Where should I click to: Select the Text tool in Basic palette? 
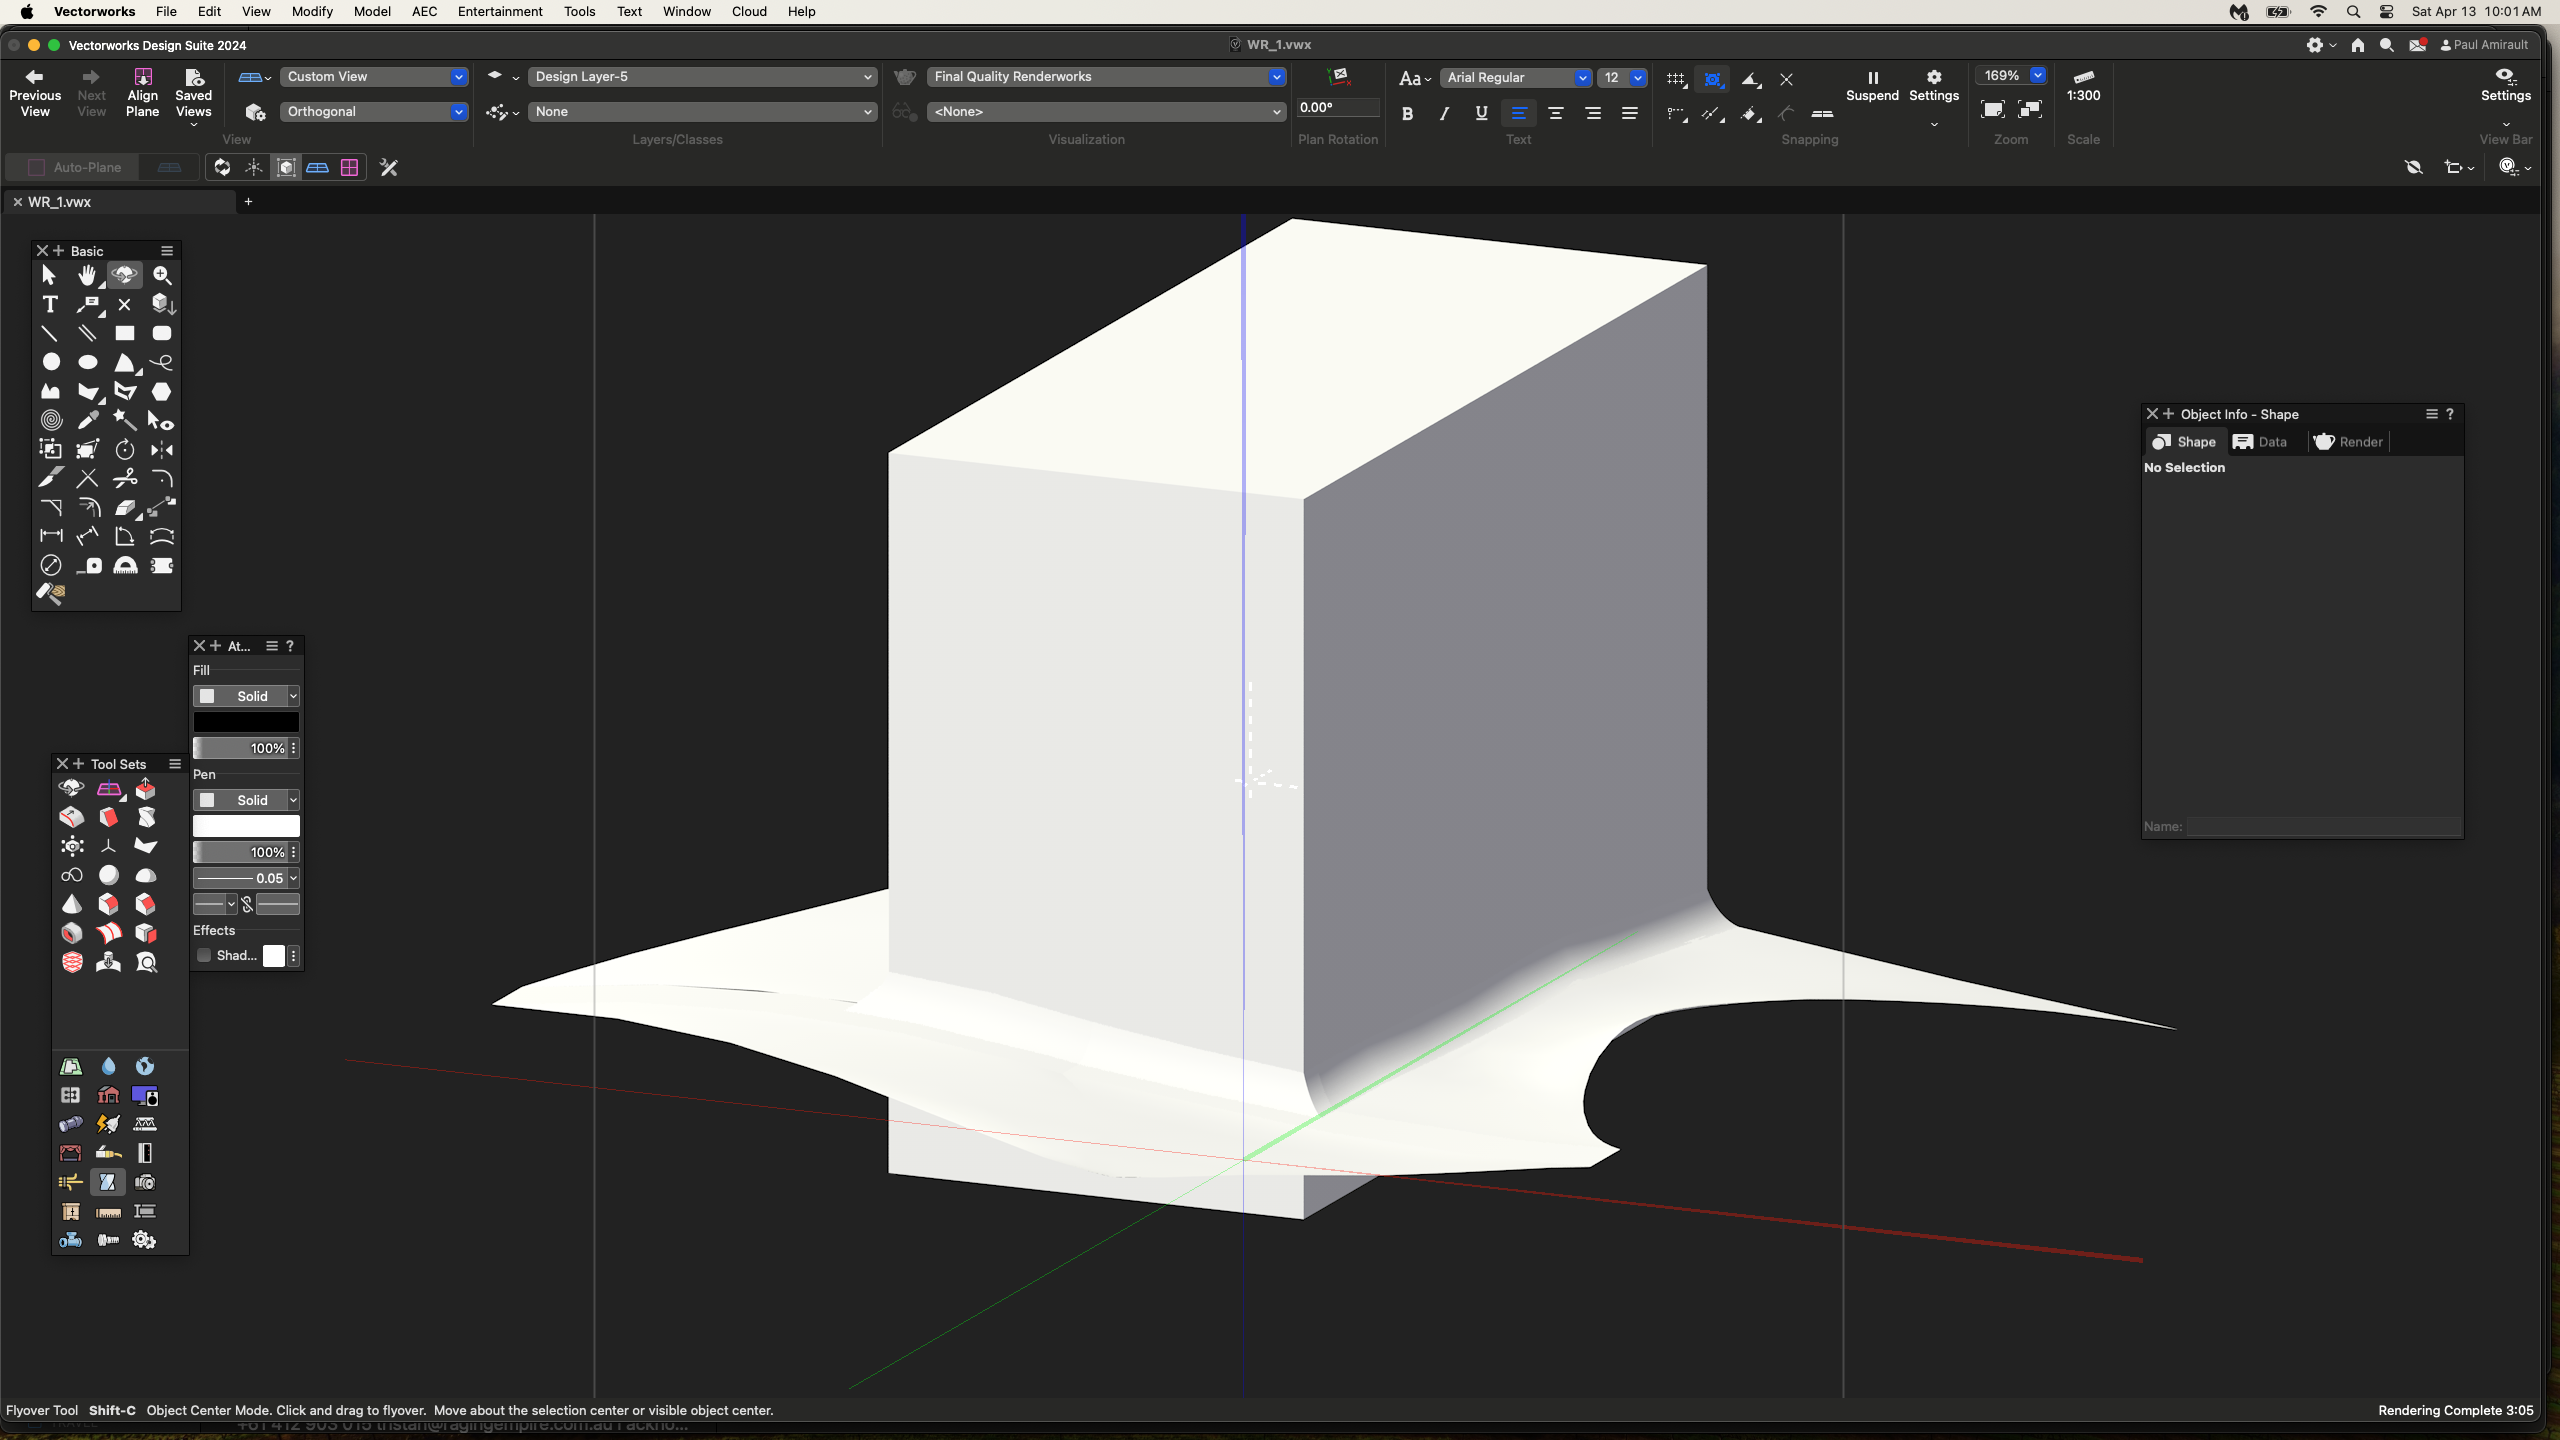click(50, 304)
